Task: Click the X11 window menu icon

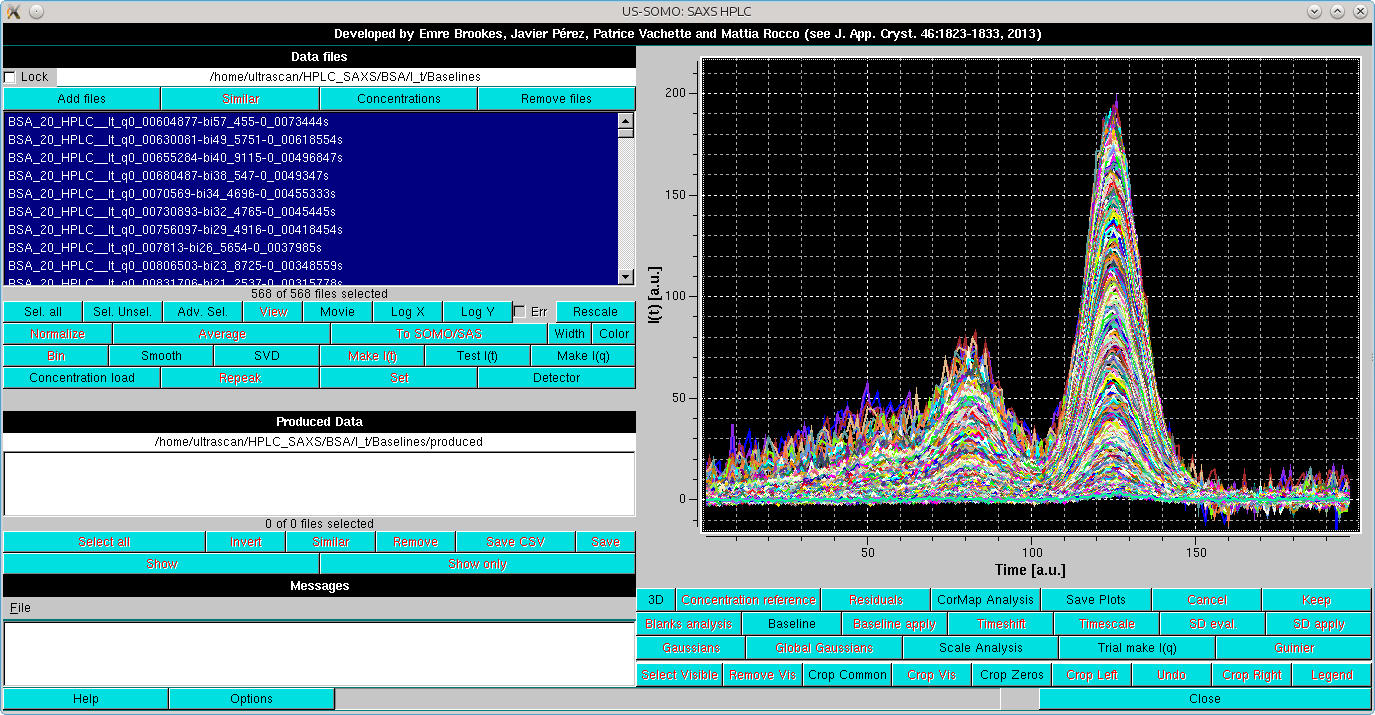Action: [x=13, y=10]
